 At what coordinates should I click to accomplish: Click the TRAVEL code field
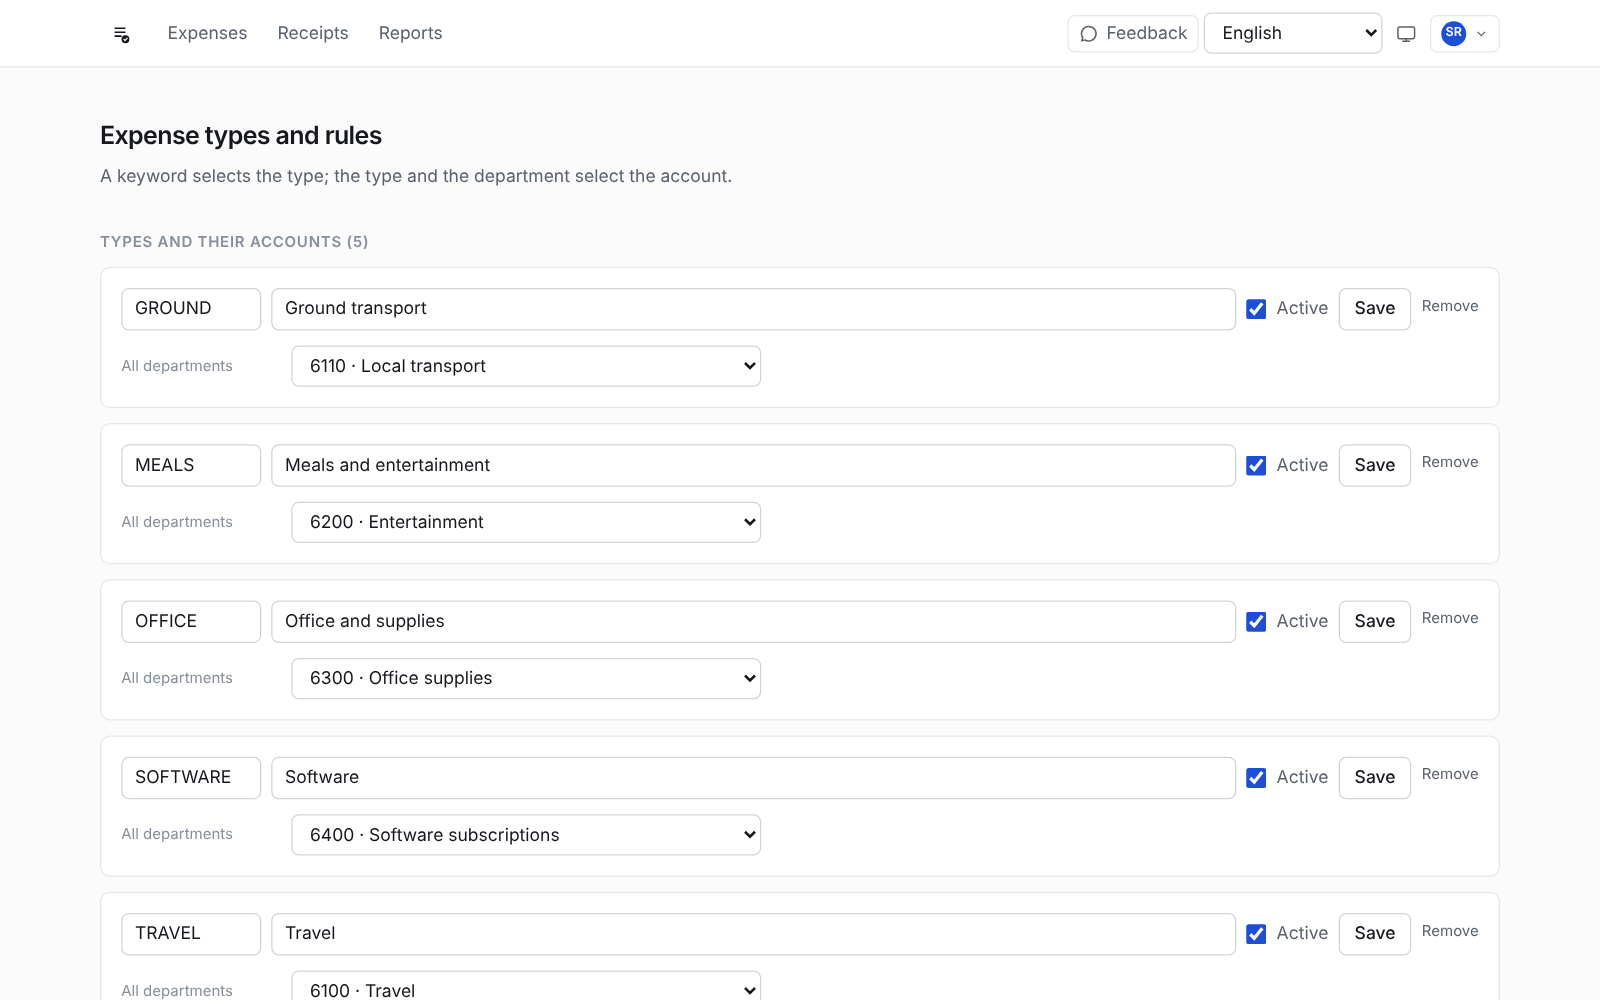(191, 933)
